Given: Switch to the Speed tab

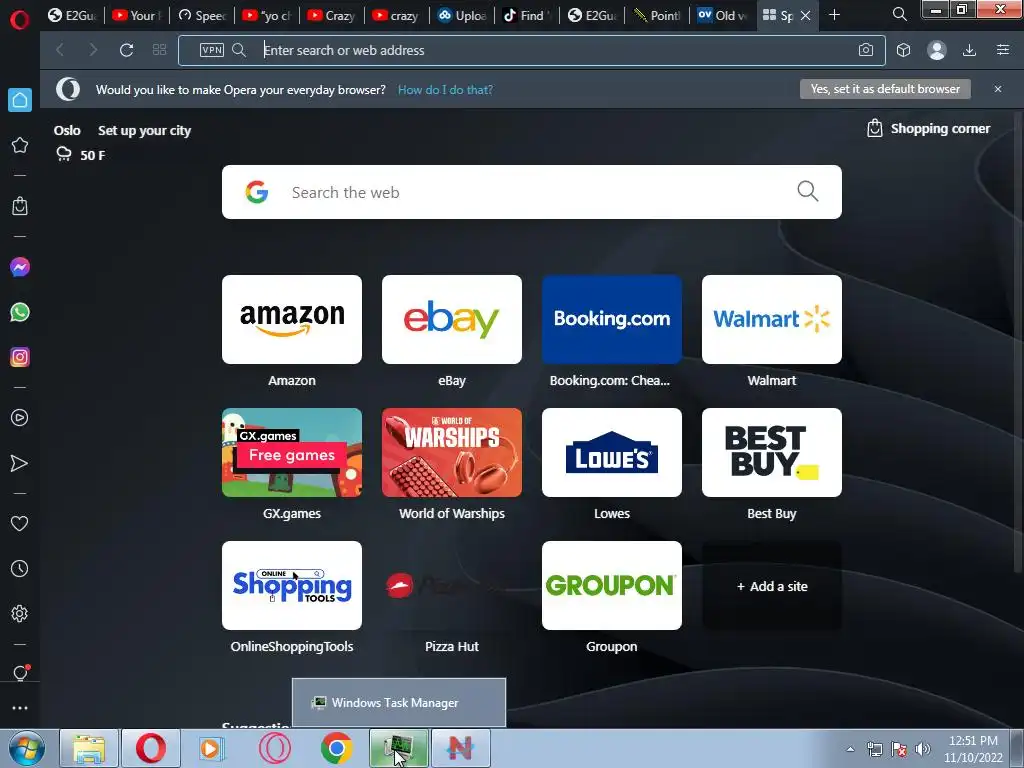Looking at the screenshot, I should tap(202, 15).
